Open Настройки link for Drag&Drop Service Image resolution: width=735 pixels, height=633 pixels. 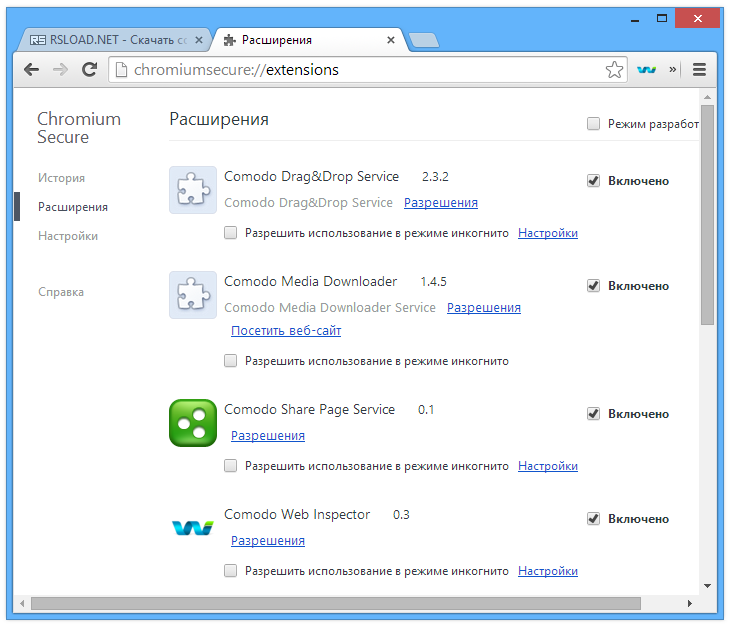[548, 233]
